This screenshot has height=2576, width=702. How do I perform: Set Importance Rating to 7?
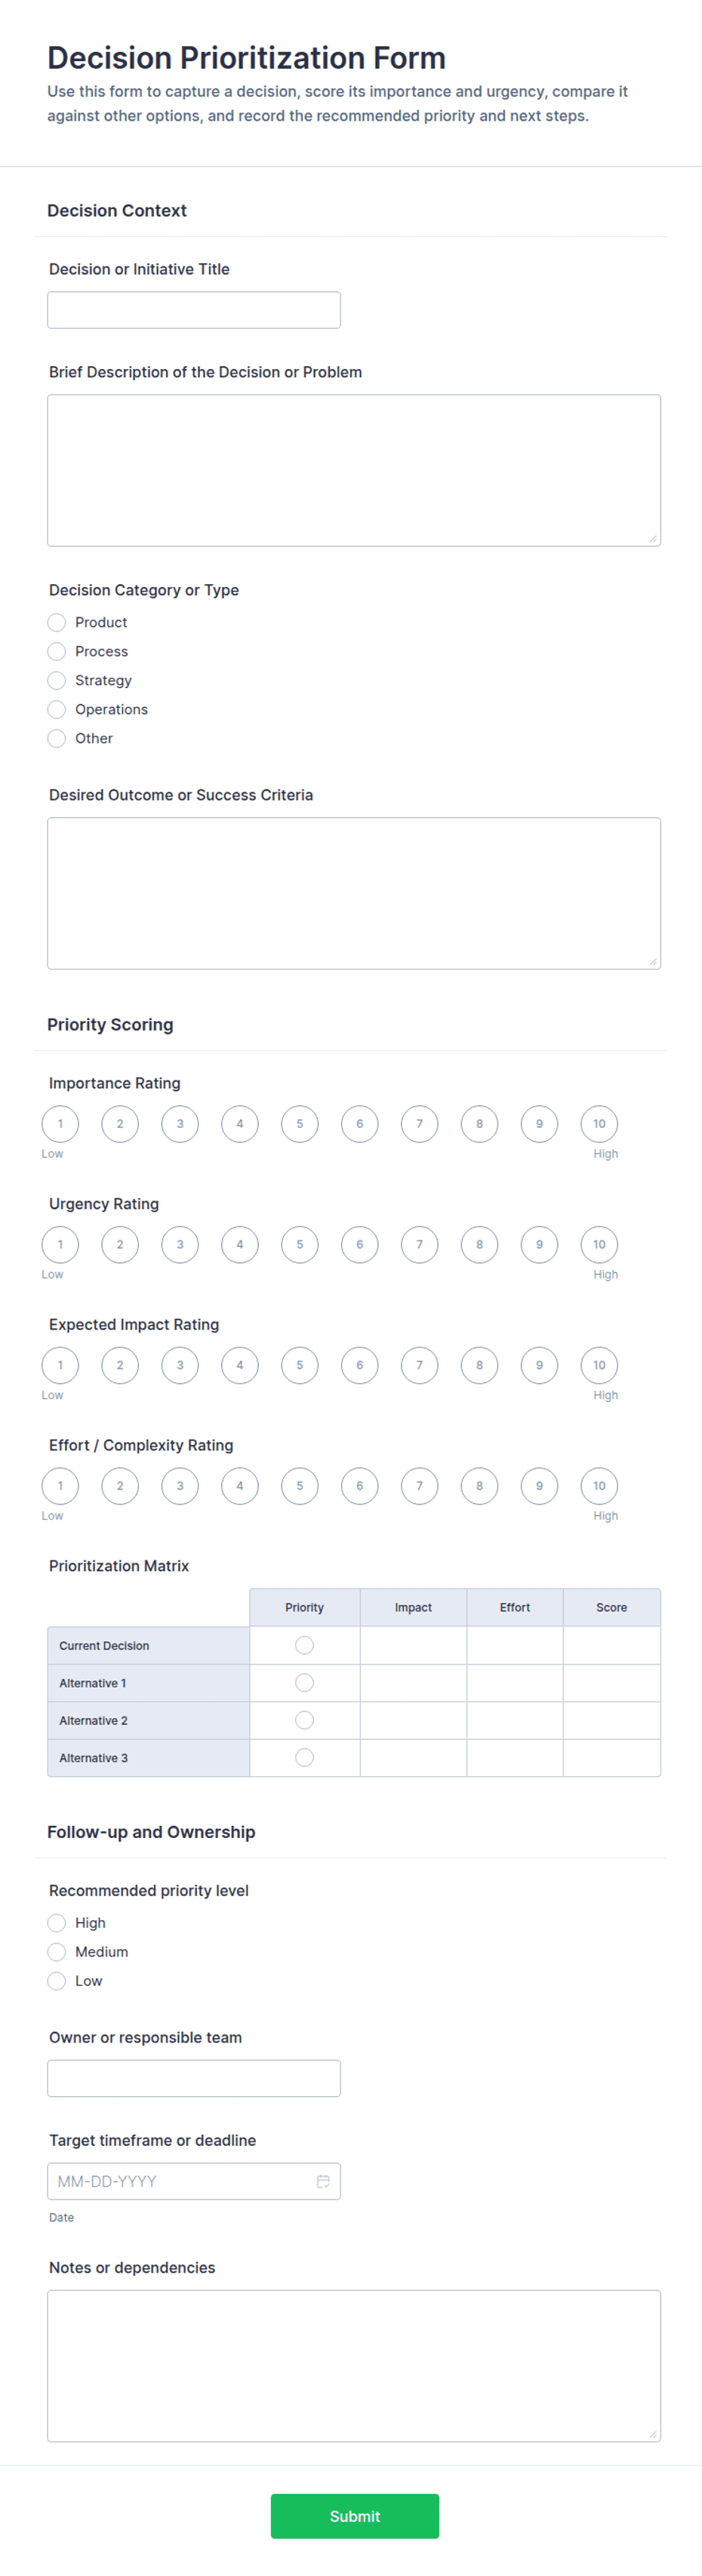click(419, 1123)
